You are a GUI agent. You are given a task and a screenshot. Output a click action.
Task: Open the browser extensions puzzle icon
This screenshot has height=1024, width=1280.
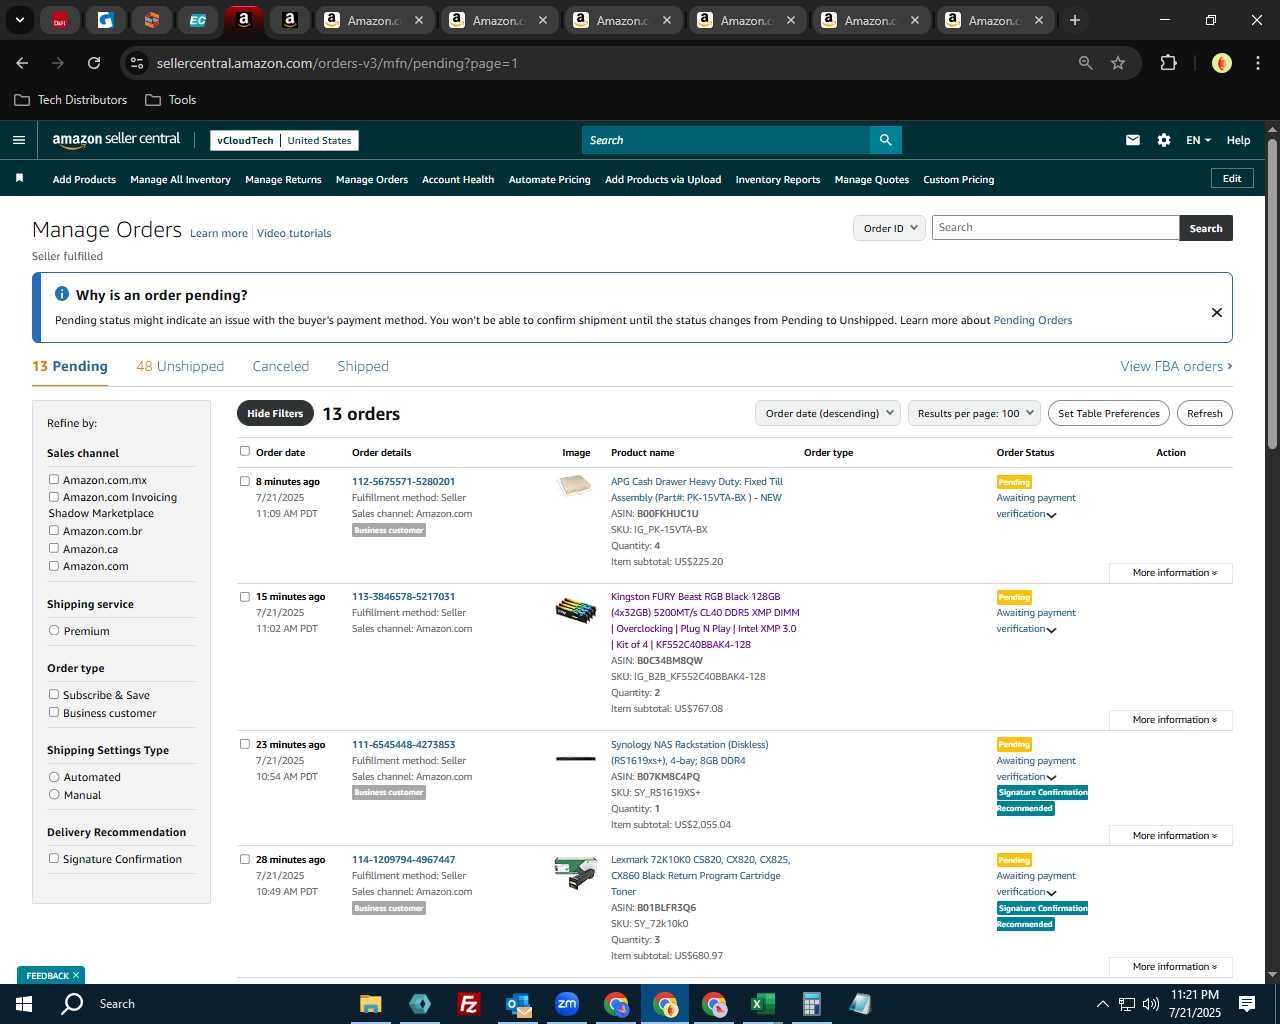click(1168, 63)
